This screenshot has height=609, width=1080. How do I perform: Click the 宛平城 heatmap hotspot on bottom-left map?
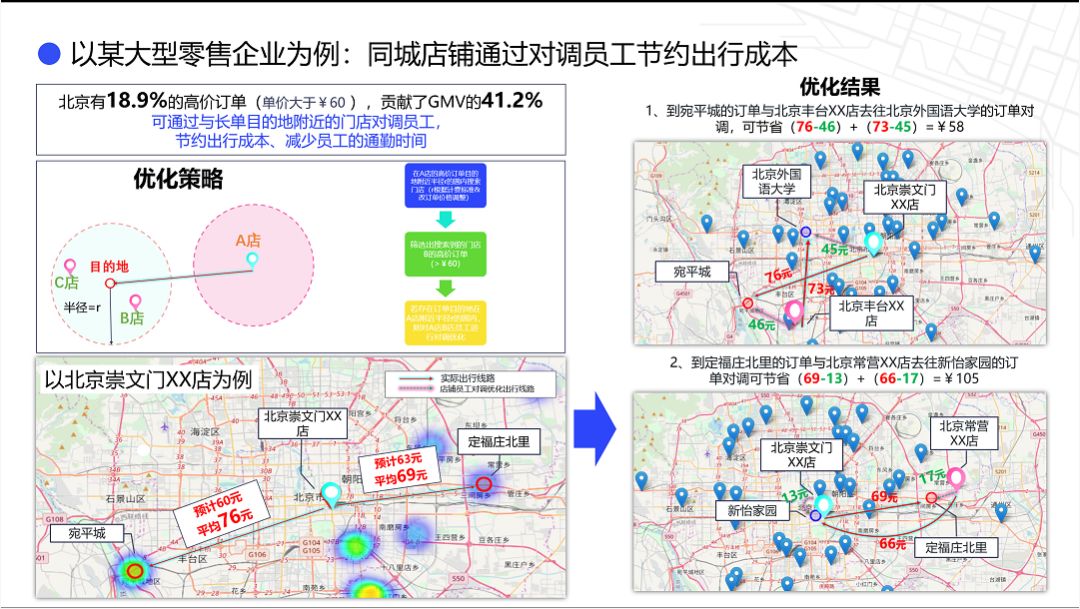tap(134, 570)
